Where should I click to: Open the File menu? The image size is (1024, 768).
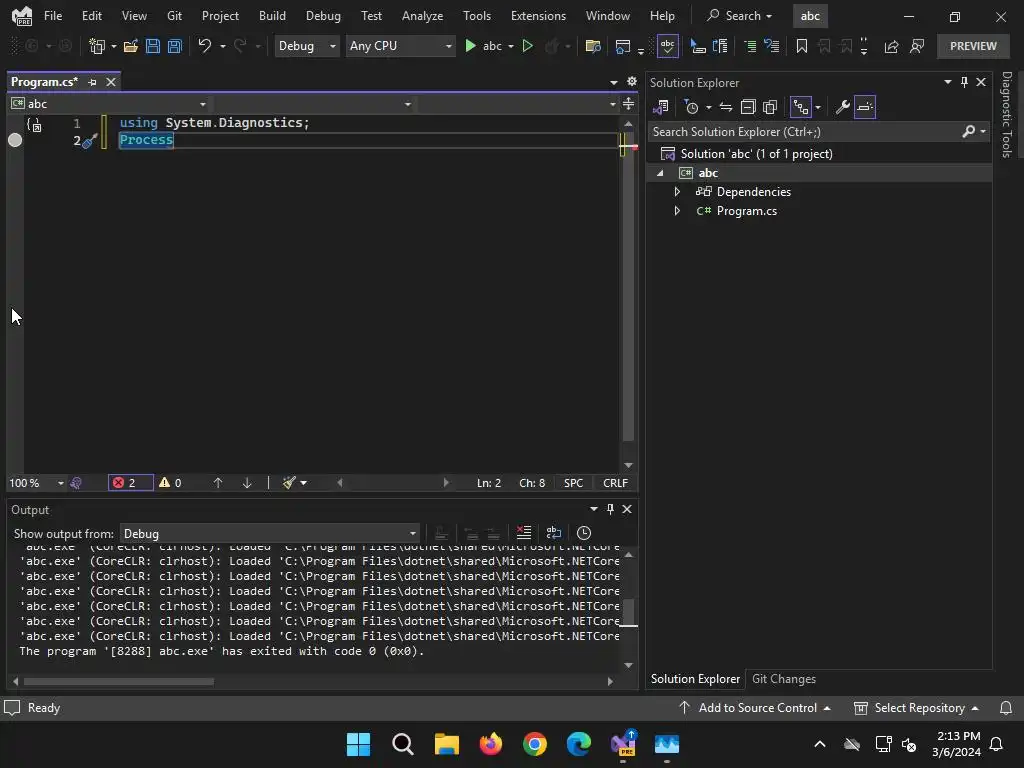(53, 16)
